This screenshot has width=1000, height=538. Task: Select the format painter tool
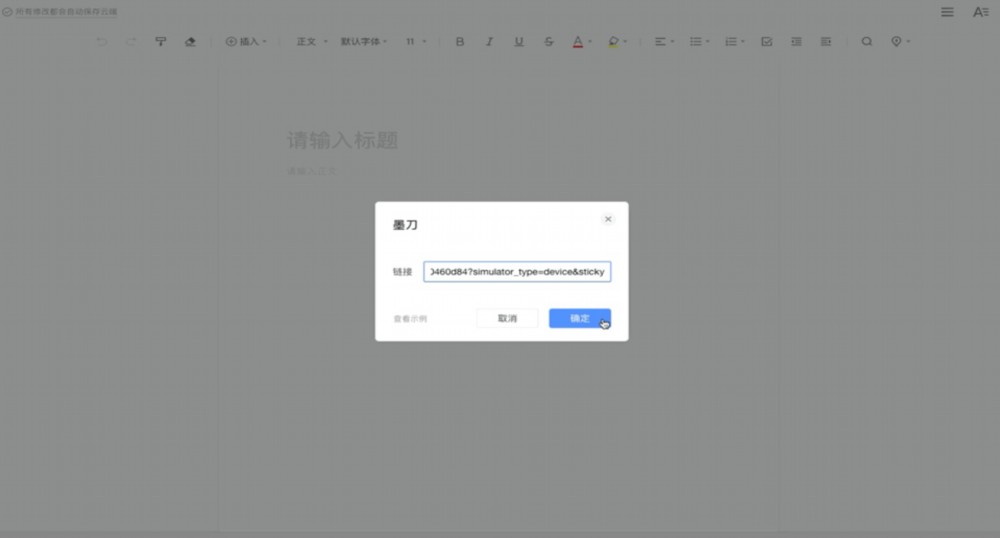(161, 41)
